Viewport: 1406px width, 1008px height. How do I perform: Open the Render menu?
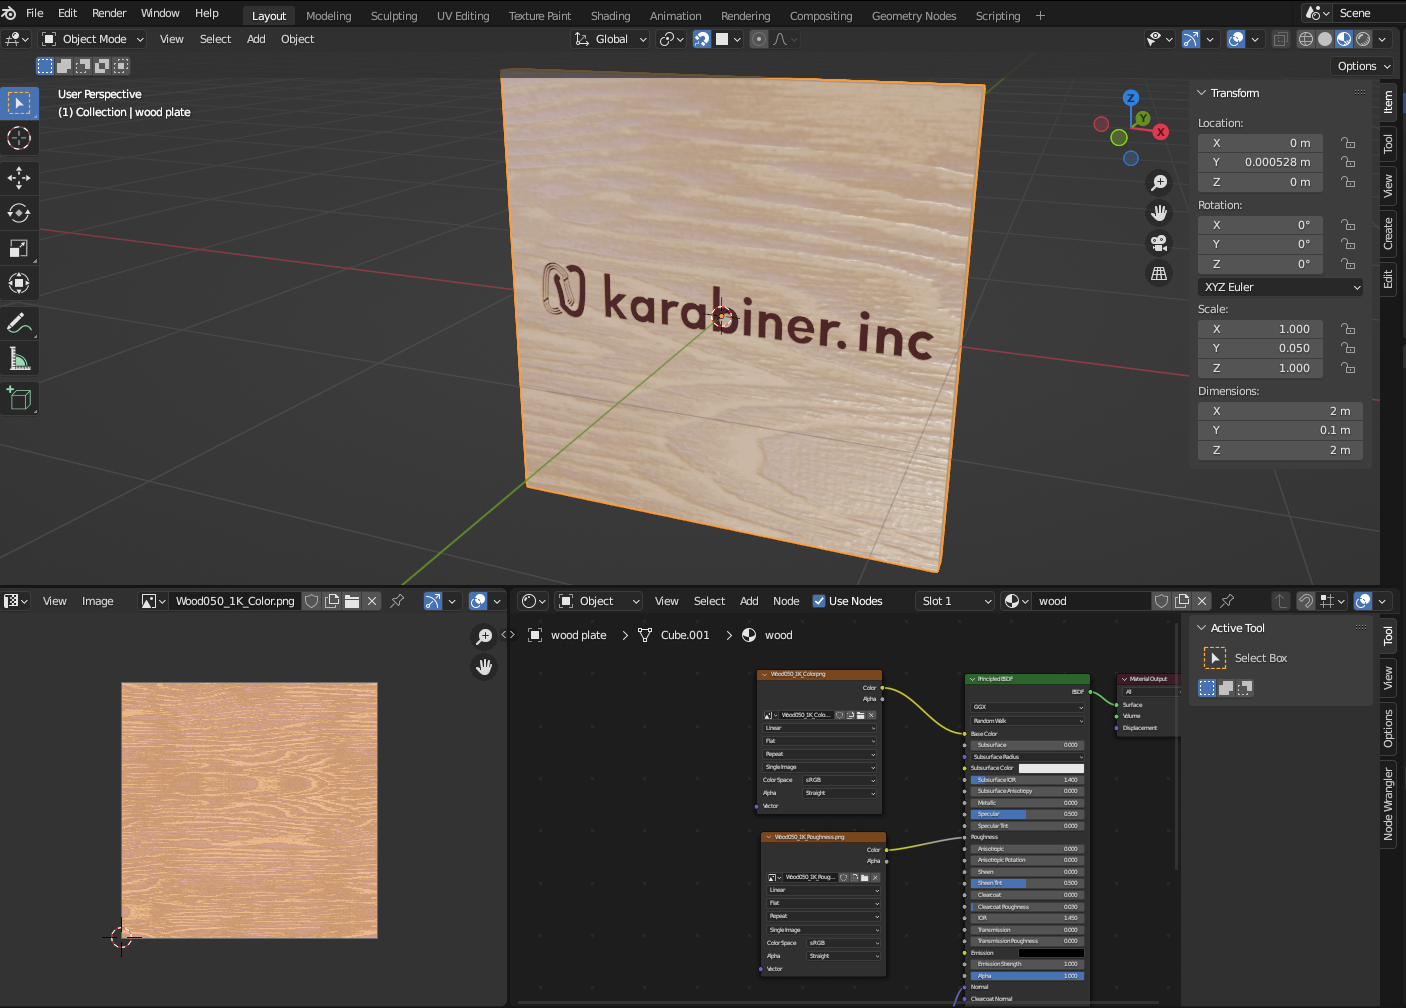[x=109, y=13]
